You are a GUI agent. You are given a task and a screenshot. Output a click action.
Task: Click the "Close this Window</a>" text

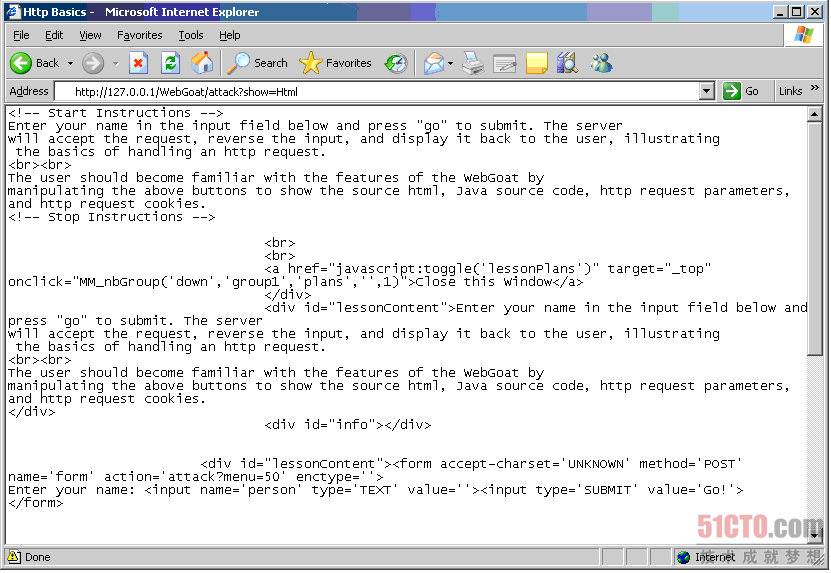point(499,281)
